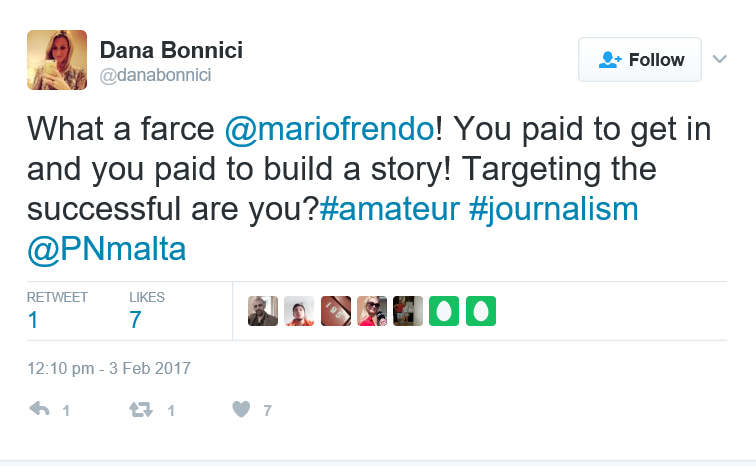This screenshot has width=756, height=466.
Task: Click the retweet icon below tweet
Action: 141,410
